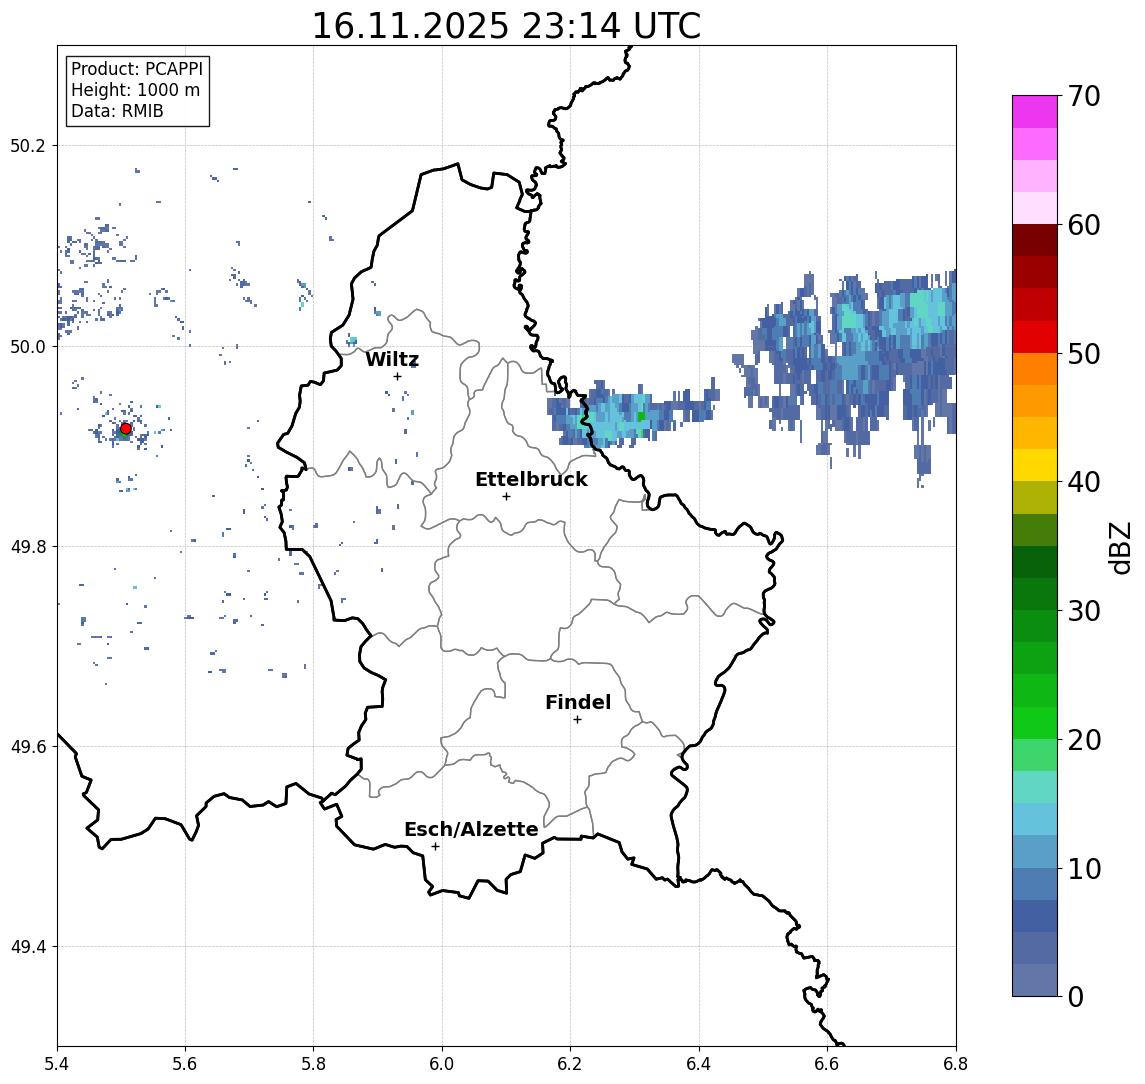Click the "Height: 1000 m" text line
The image size is (1145, 1084).
coord(135,90)
